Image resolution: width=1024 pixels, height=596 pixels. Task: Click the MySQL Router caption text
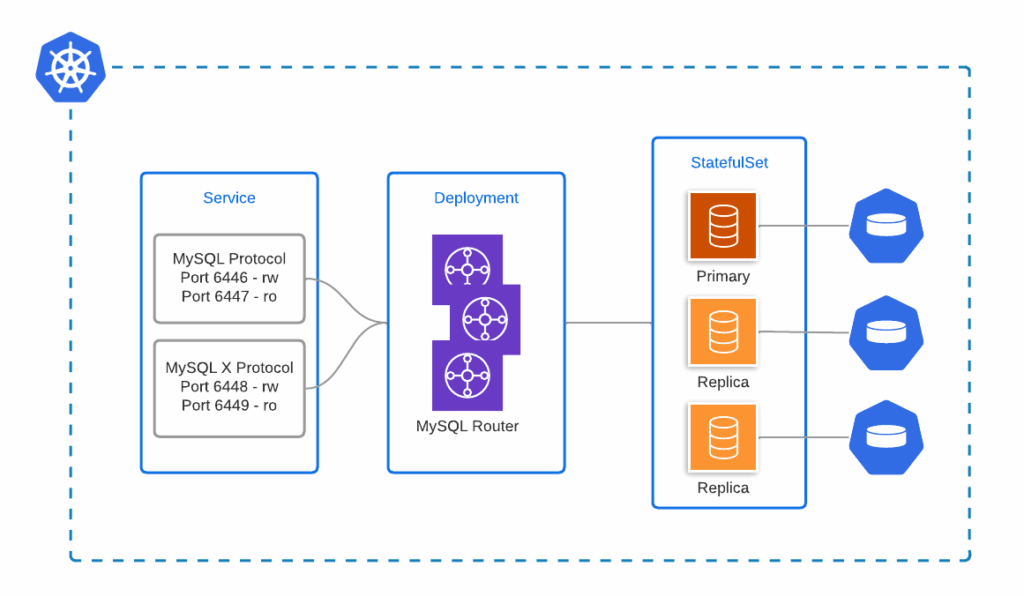point(467,426)
